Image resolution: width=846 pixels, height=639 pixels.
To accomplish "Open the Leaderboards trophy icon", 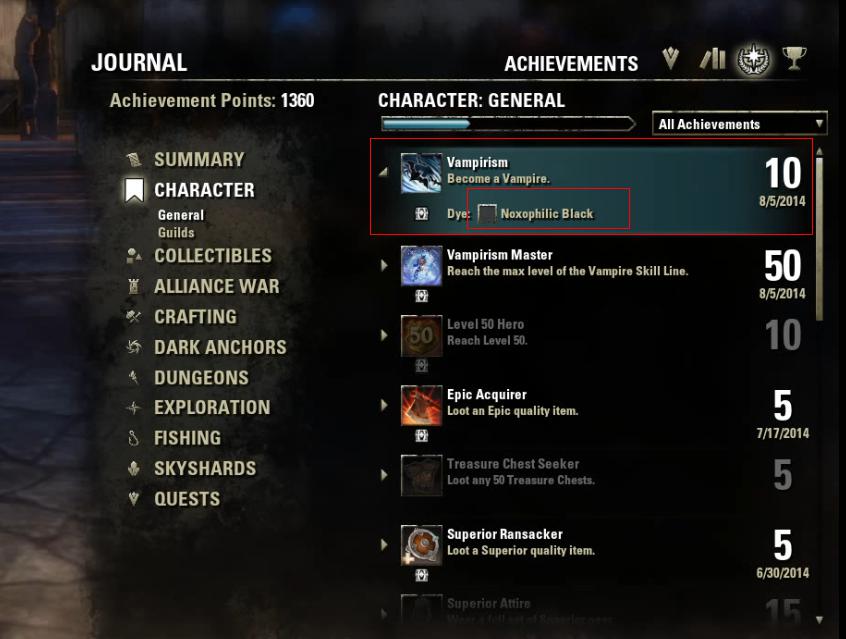I will [794, 58].
